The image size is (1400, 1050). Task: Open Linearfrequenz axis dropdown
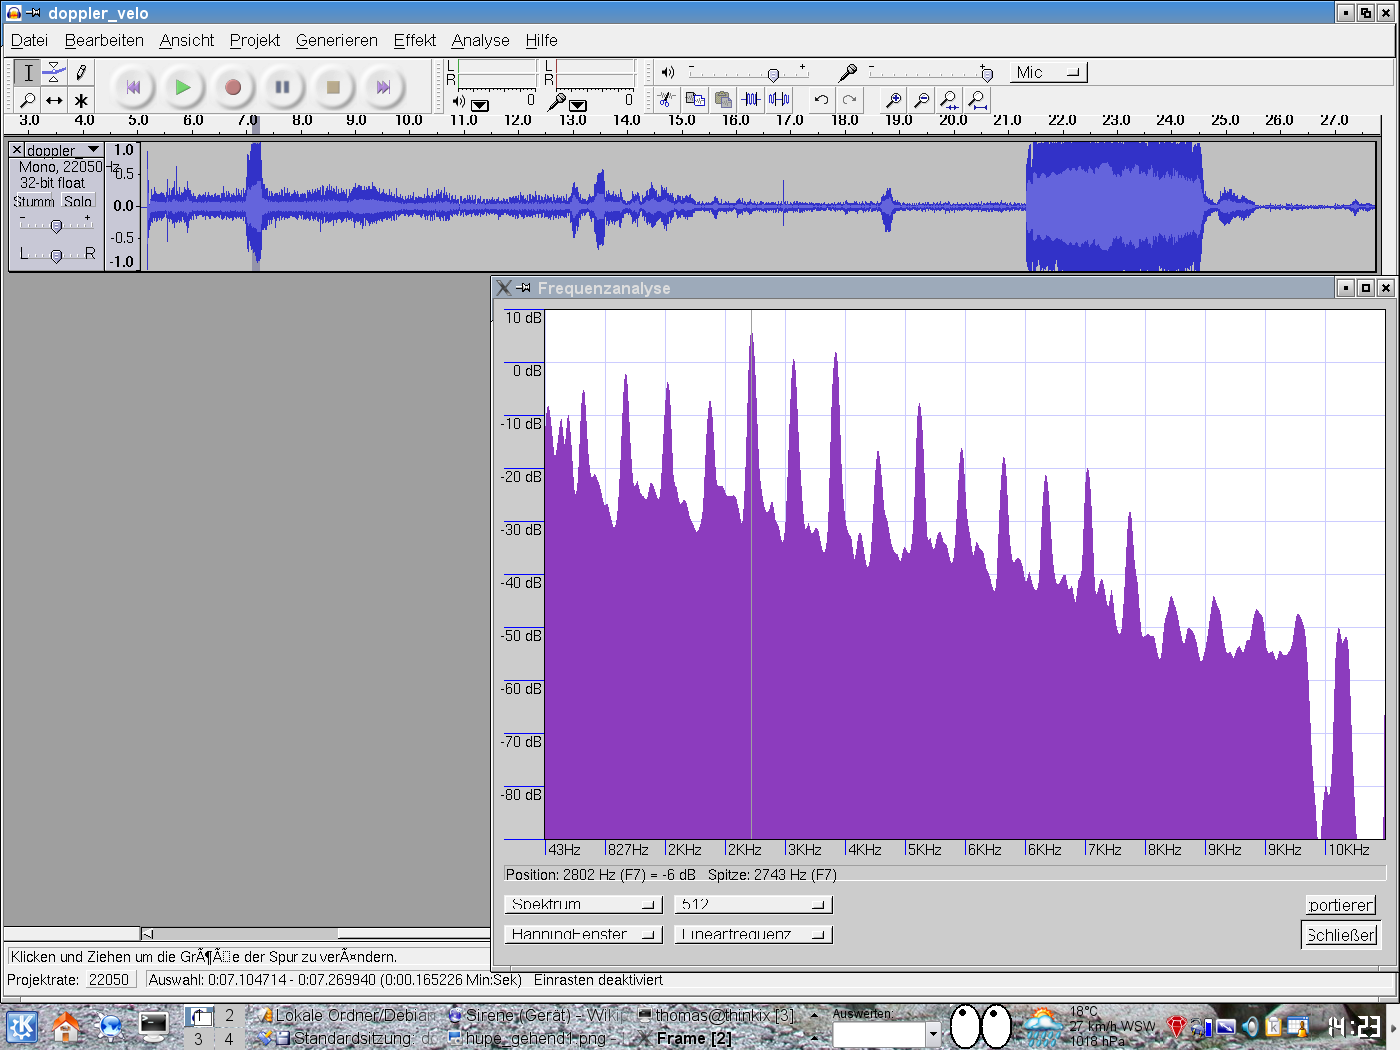[x=753, y=934]
